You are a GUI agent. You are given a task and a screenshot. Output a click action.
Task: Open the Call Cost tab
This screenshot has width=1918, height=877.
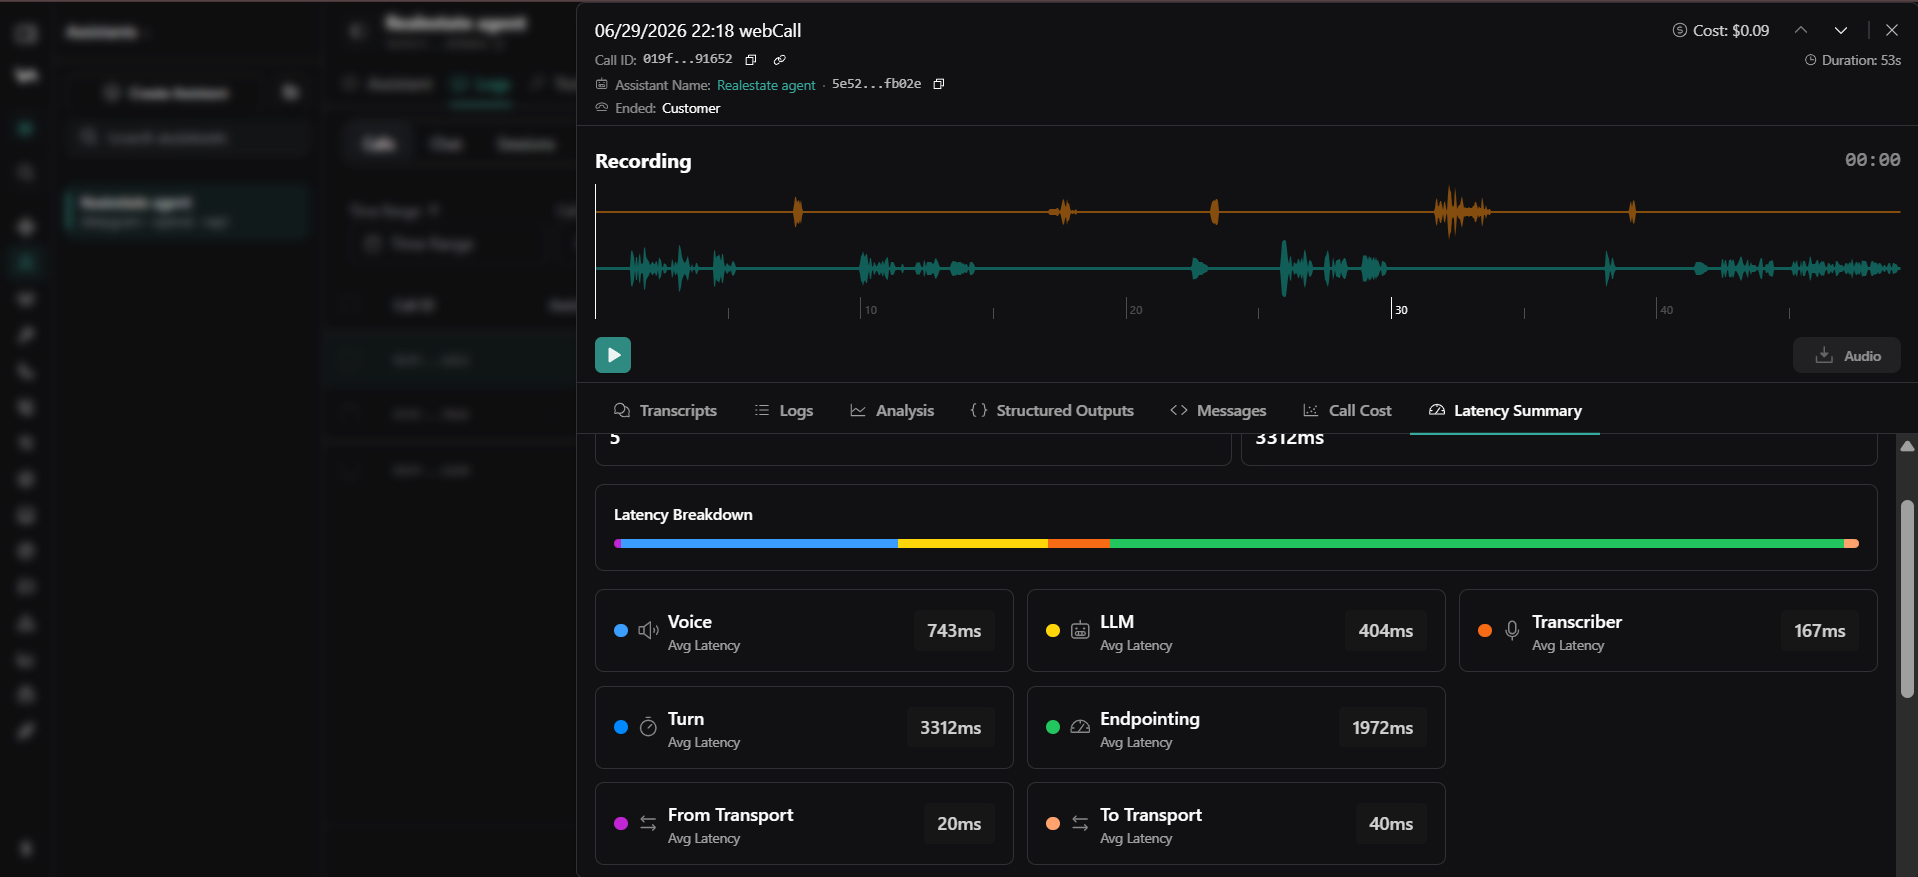[x=1347, y=411]
